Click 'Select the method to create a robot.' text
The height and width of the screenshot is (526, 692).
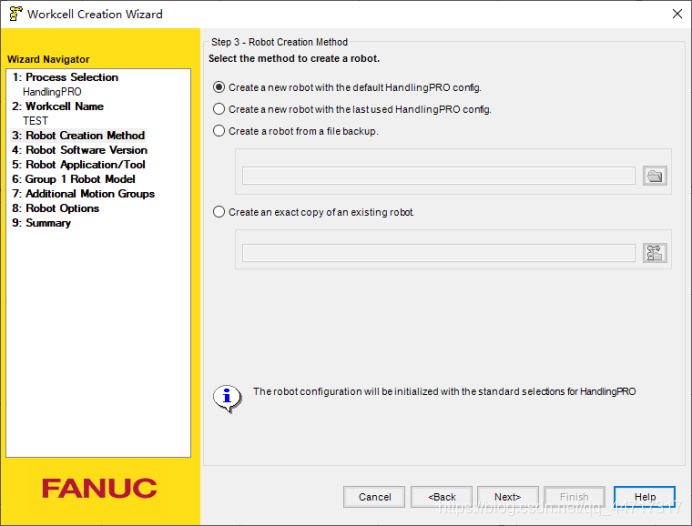[294, 58]
